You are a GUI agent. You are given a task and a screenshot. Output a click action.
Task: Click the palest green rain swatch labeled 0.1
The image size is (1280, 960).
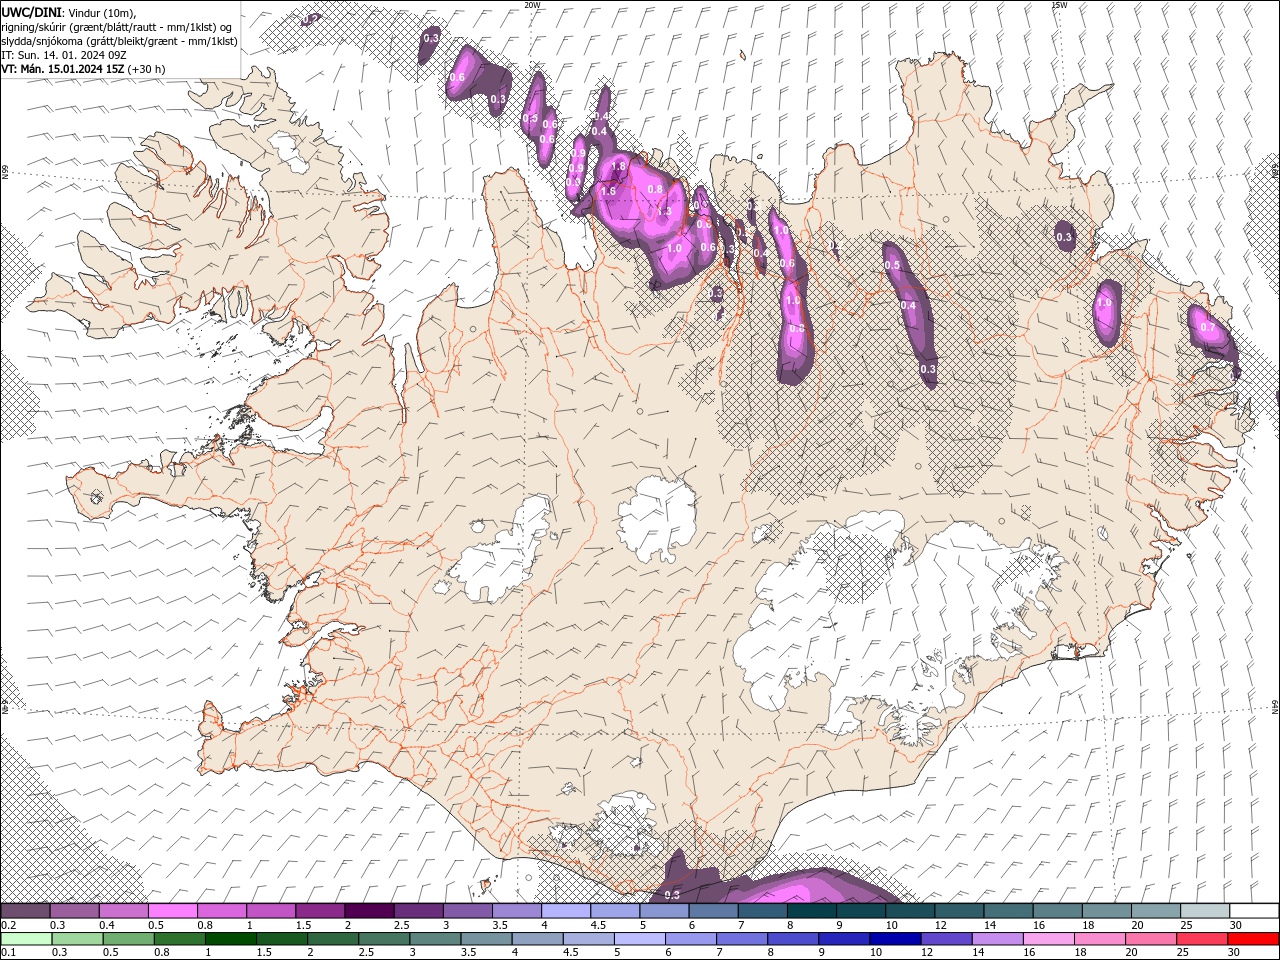click(x=26, y=939)
